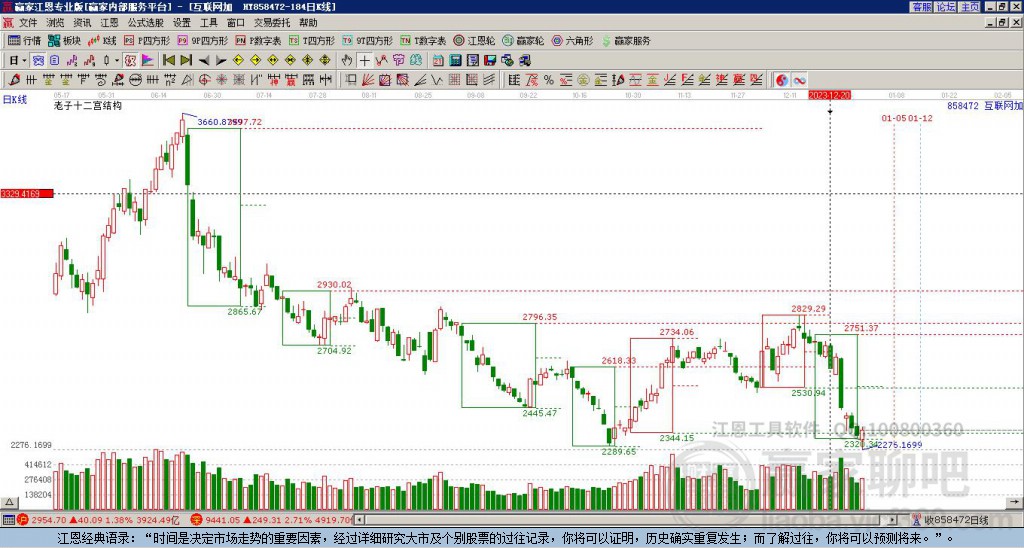Open the 公式选股 menu
The height and width of the screenshot is (548, 1024).
click(145, 22)
